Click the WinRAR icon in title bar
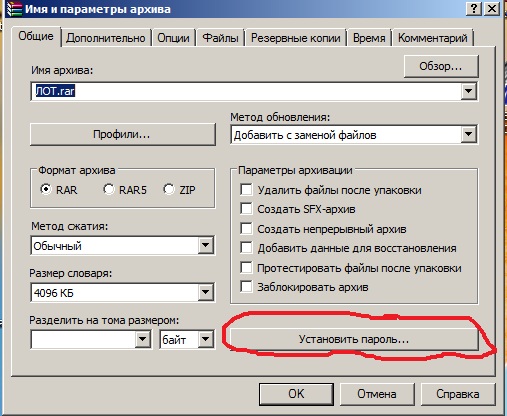Viewport: 507px width, 416px height. [14, 9]
